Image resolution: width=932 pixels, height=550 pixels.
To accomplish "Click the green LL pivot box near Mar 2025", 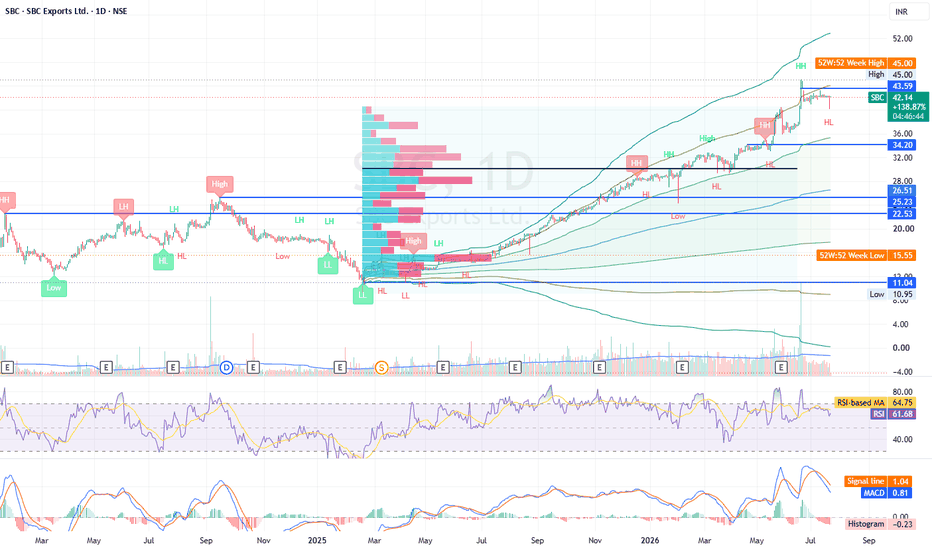I will pyautogui.click(x=363, y=295).
